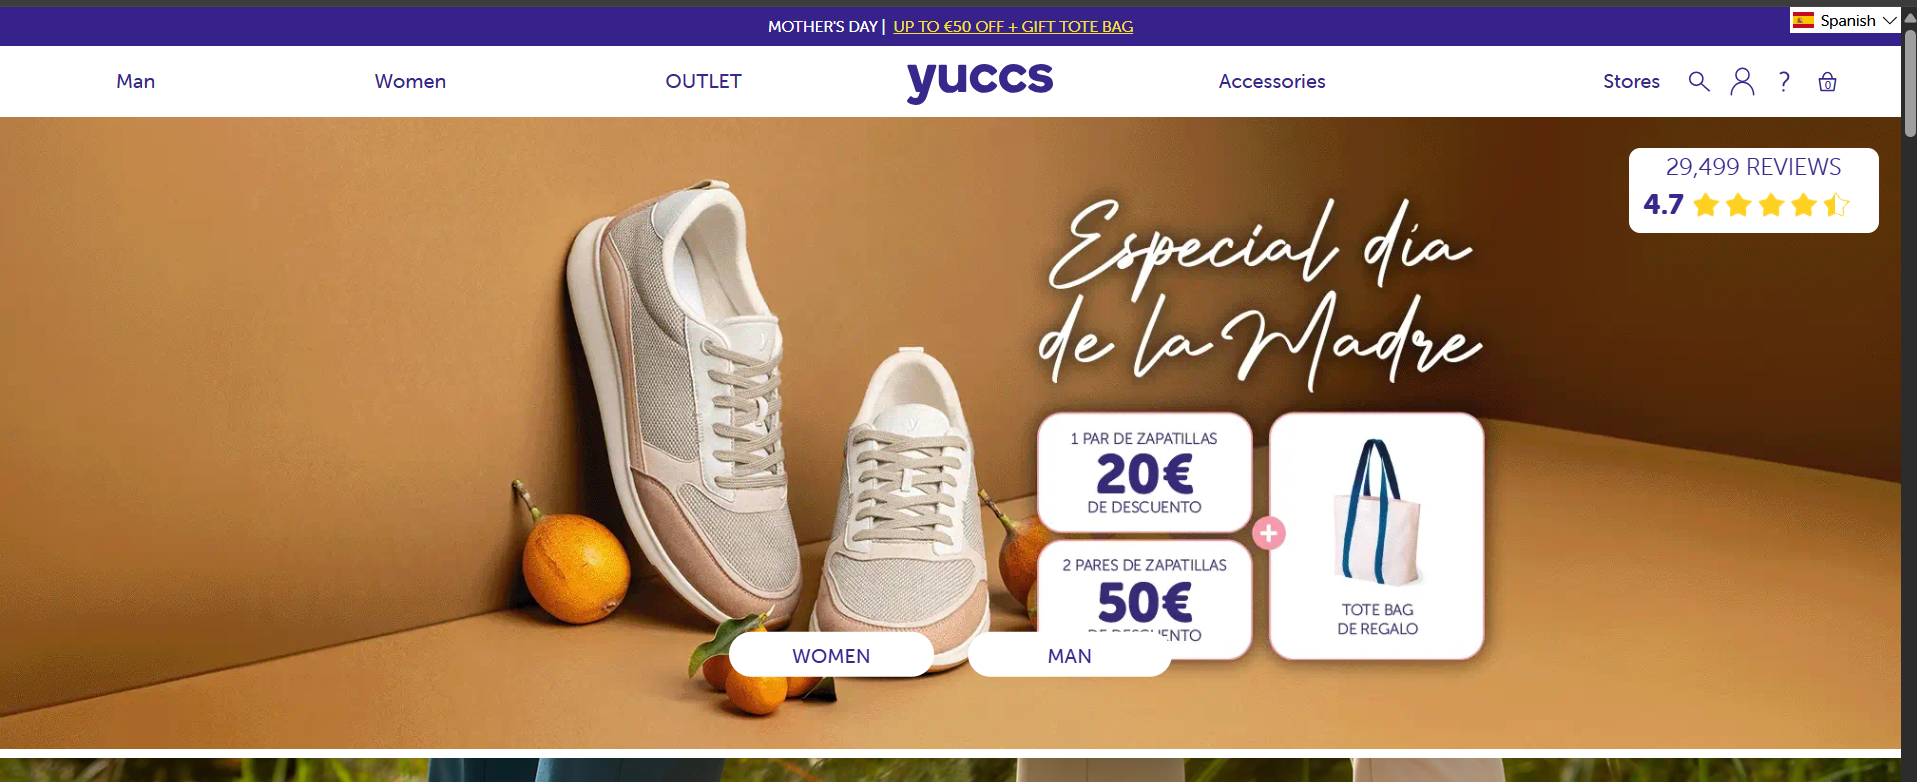Screen dimensions: 1917x782
Task: Follow the 'UP TO €50 OFF + GIFT TOTE BAG' link
Action: [x=1013, y=26]
